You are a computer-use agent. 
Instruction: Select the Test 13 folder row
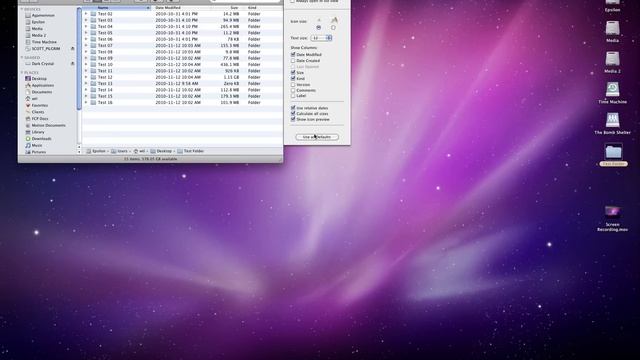[x=182, y=83]
